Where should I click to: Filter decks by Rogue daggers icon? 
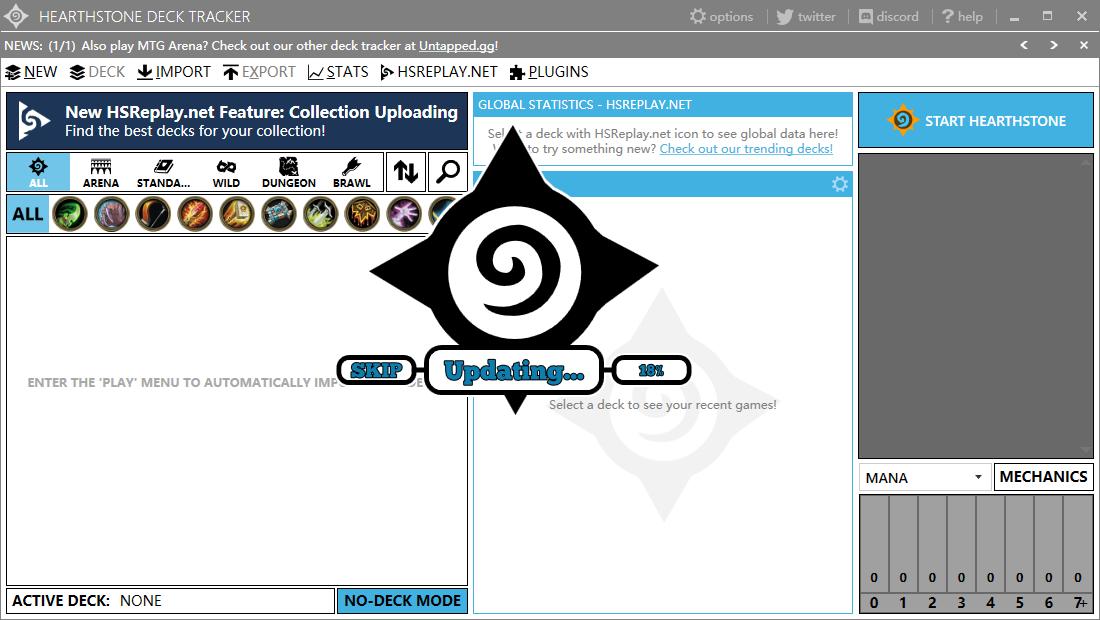(321, 214)
